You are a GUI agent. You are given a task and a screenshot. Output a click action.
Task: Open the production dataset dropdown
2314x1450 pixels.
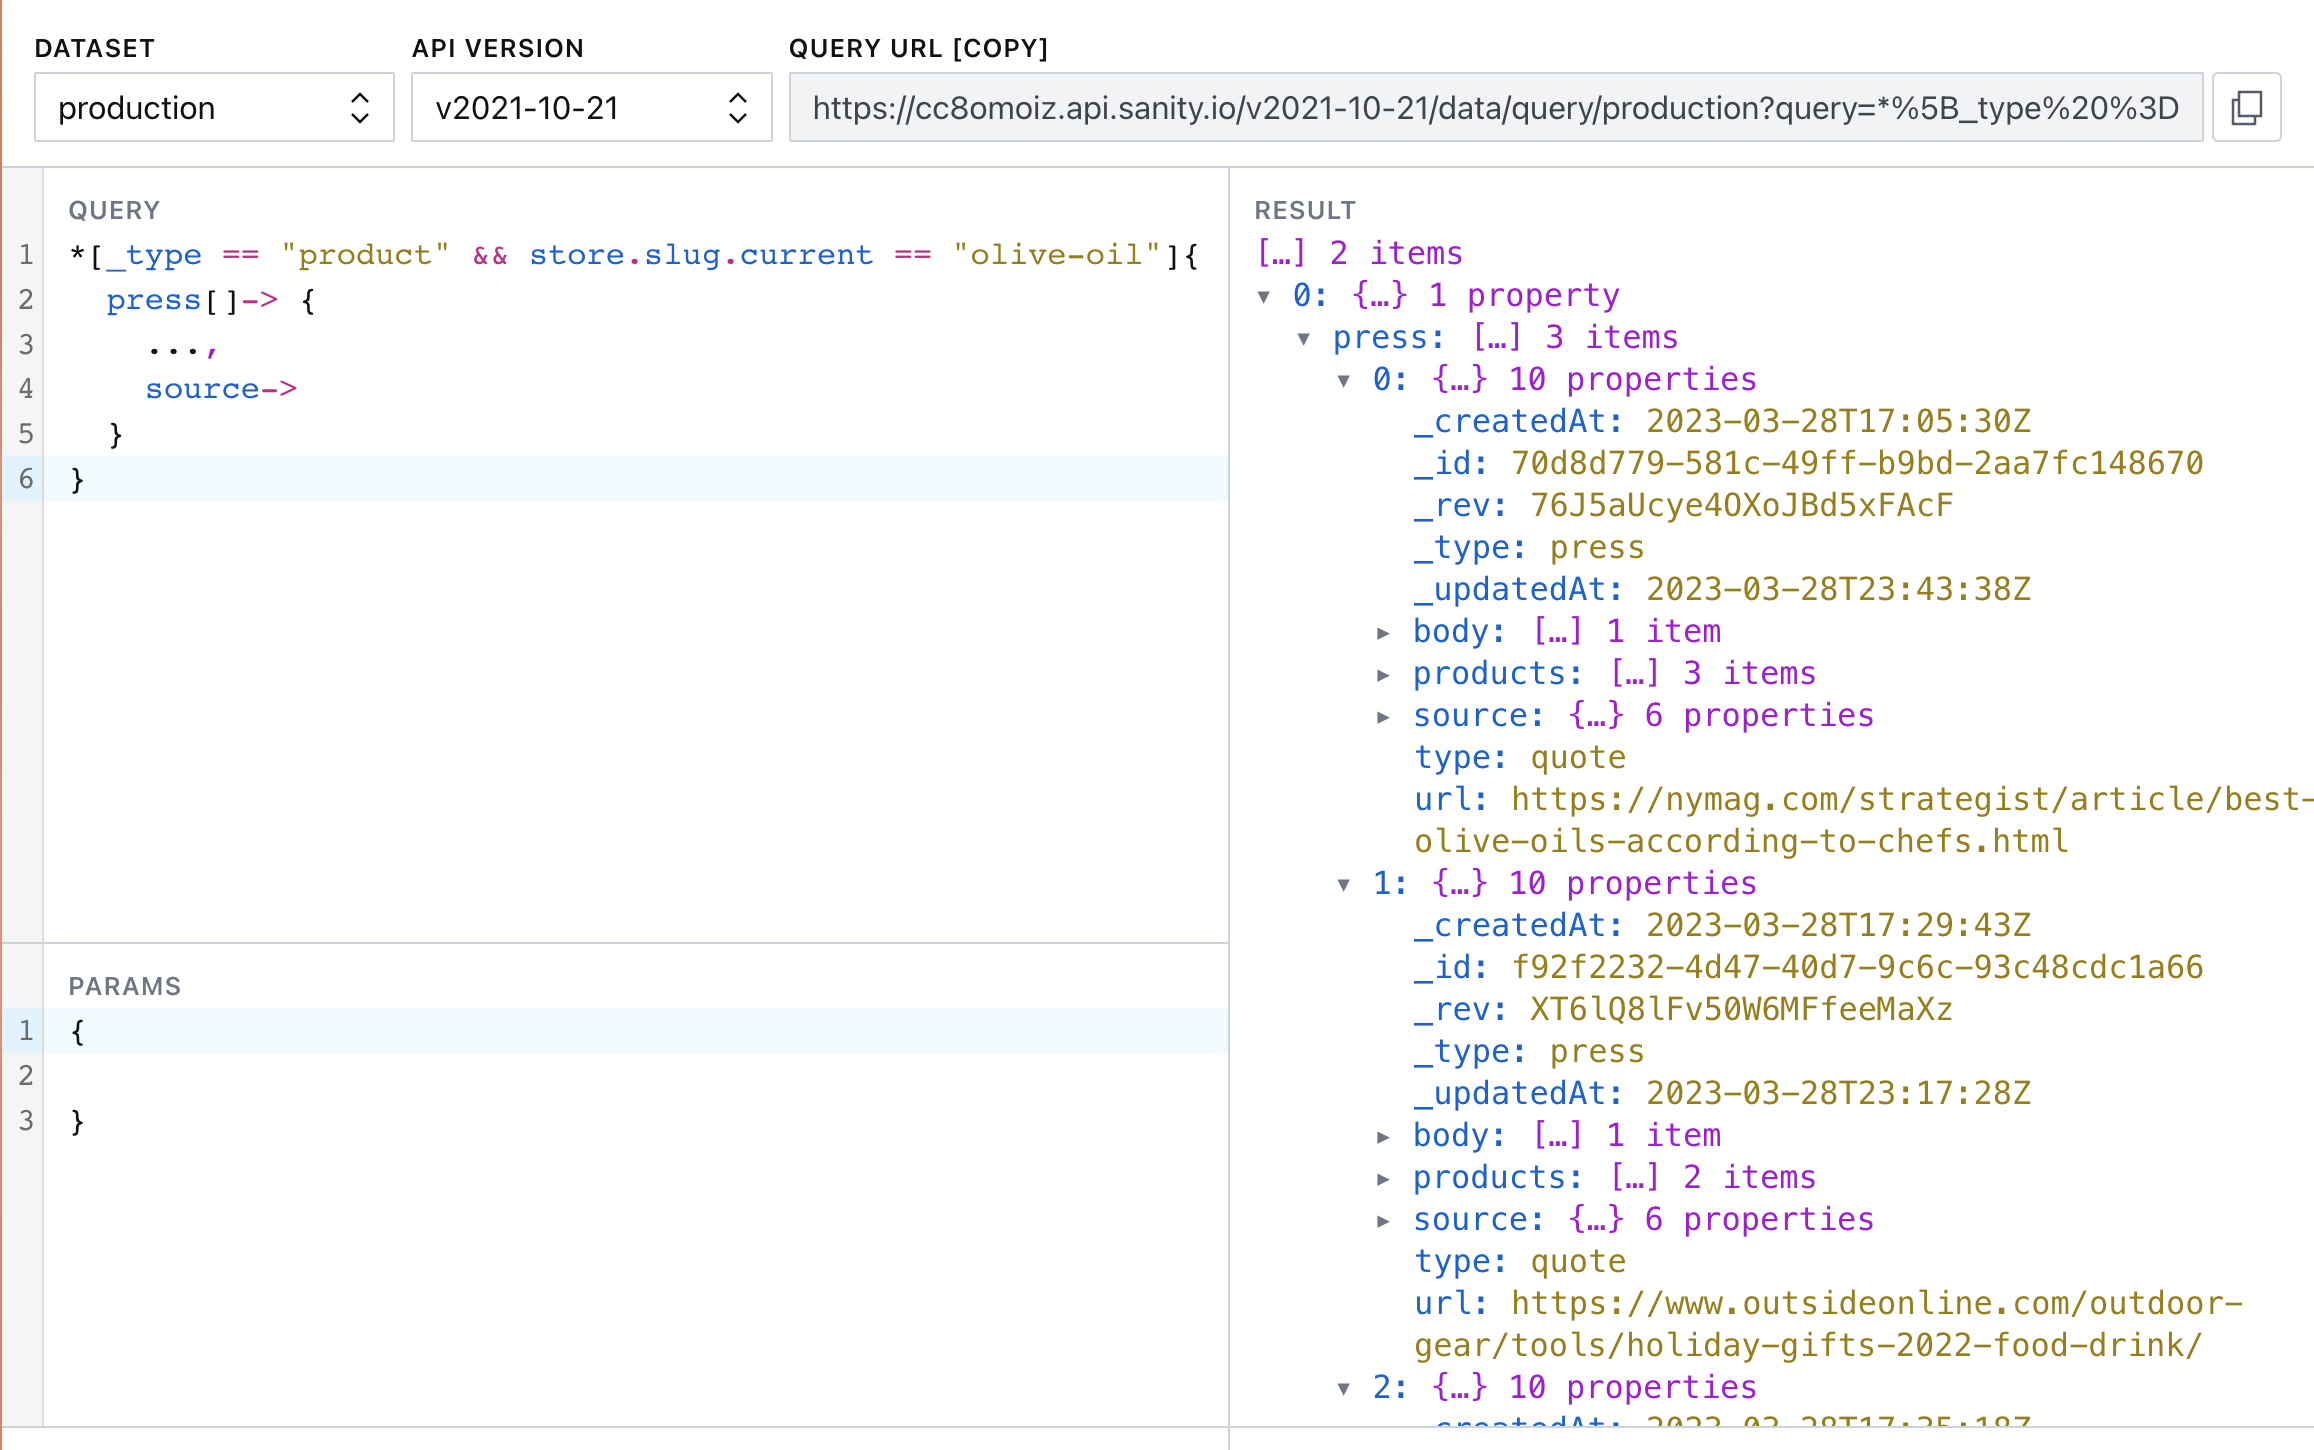pos(214,107)
